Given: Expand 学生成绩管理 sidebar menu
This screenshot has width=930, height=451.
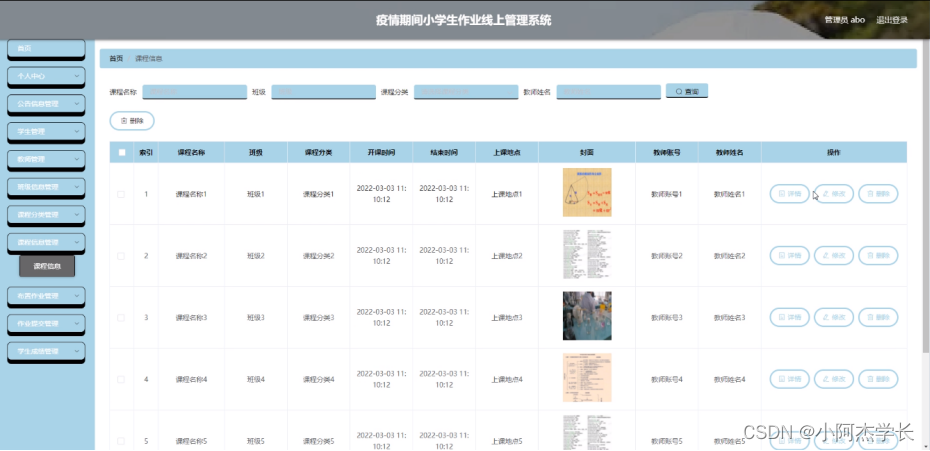Looking at the screenshot, I should [46, 351].
